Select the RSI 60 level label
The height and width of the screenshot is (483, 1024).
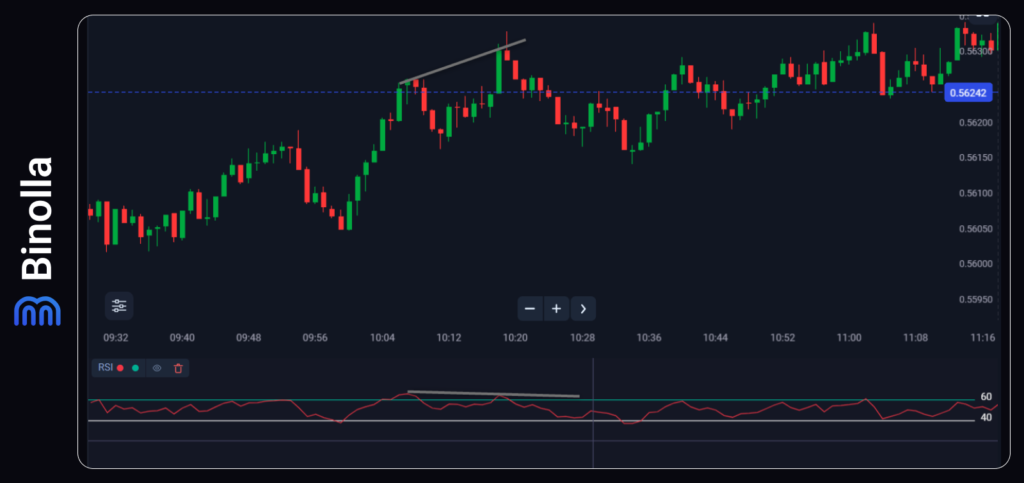coord(986,397)
